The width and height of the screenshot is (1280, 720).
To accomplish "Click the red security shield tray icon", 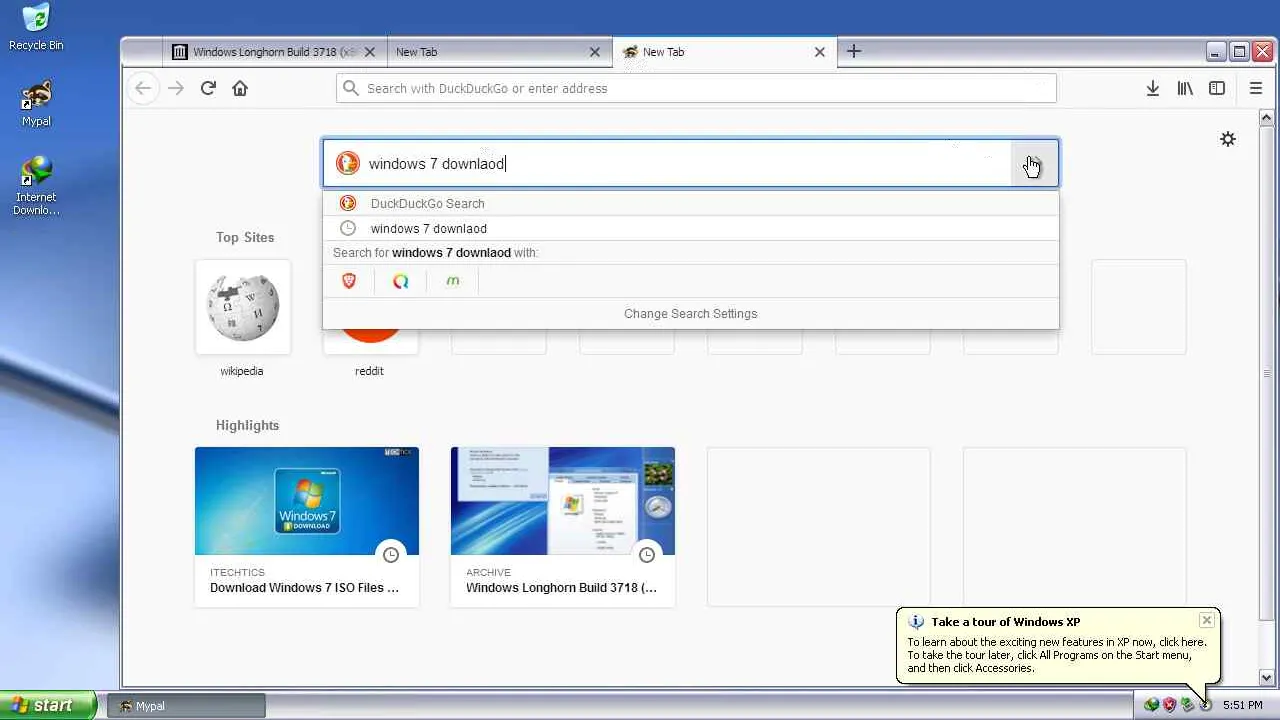I will click(1169, 705).
